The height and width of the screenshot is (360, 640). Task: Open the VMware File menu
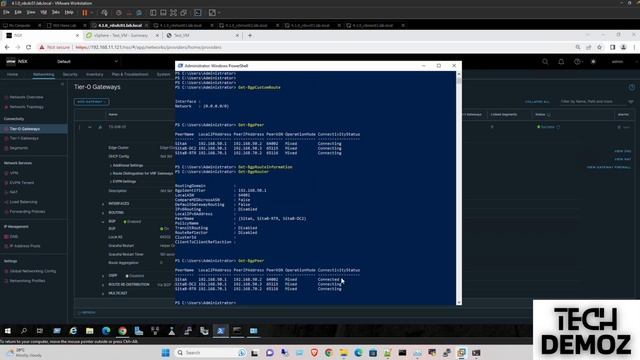(x=6, y=12)
